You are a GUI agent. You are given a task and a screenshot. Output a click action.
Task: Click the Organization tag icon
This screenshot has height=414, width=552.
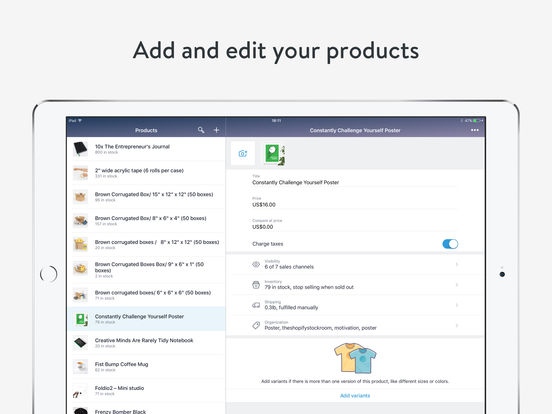pos(256,325)
